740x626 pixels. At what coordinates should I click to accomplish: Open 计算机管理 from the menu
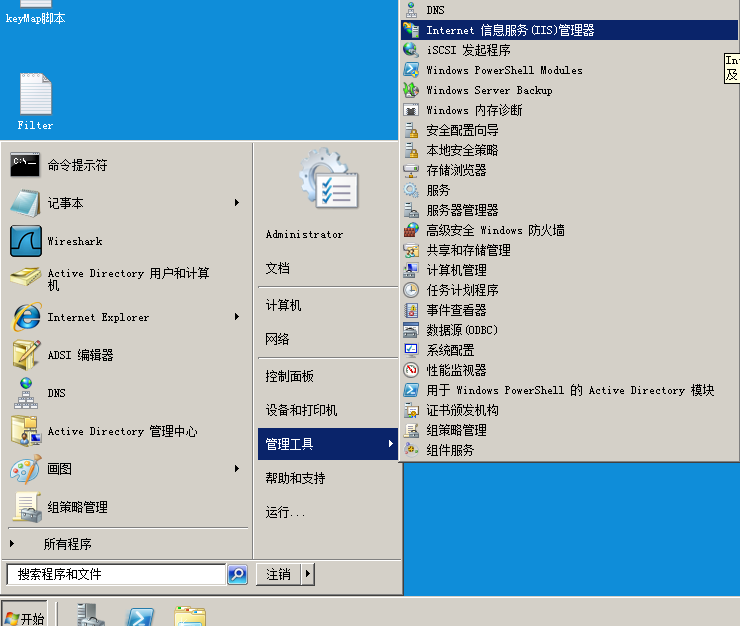pos(569,270)
